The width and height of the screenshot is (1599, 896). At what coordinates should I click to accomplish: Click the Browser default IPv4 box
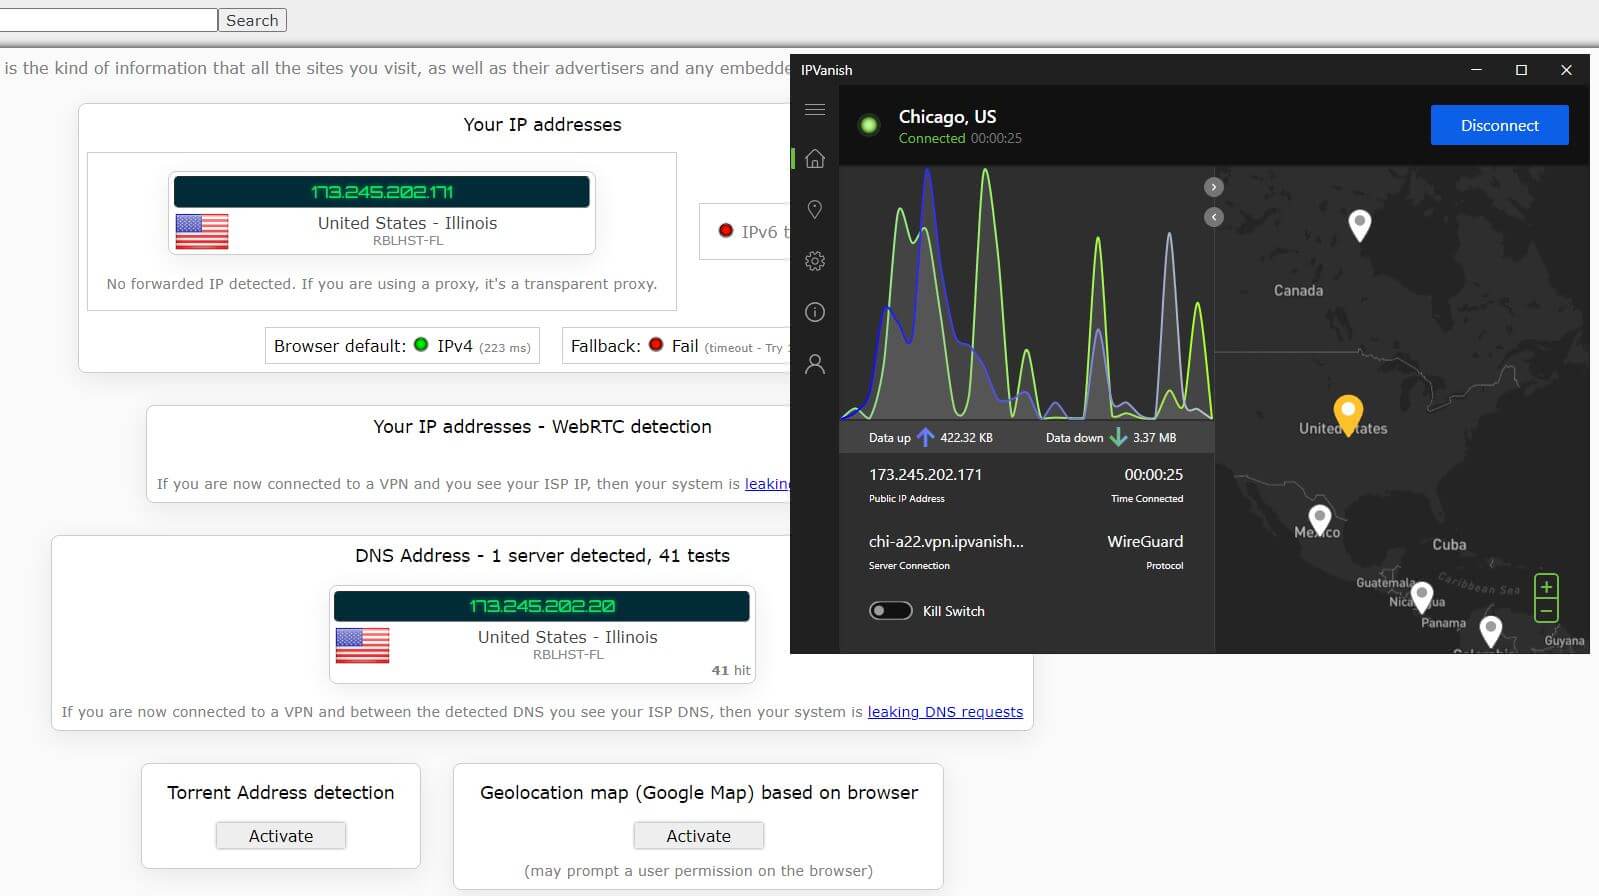pos(402,346)
